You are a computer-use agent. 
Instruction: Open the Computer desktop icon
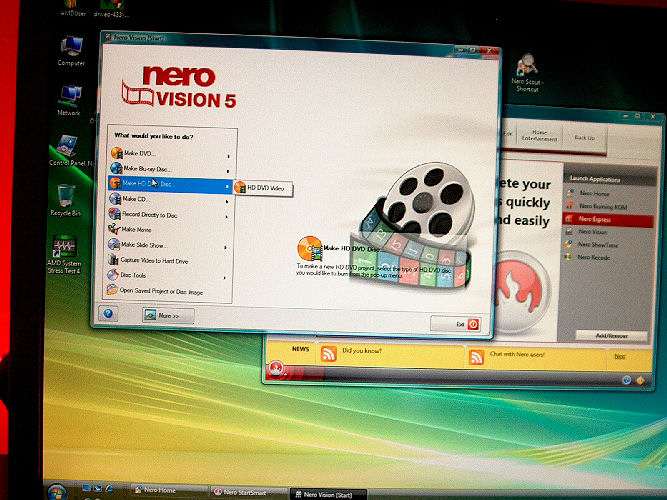(71, 51)
